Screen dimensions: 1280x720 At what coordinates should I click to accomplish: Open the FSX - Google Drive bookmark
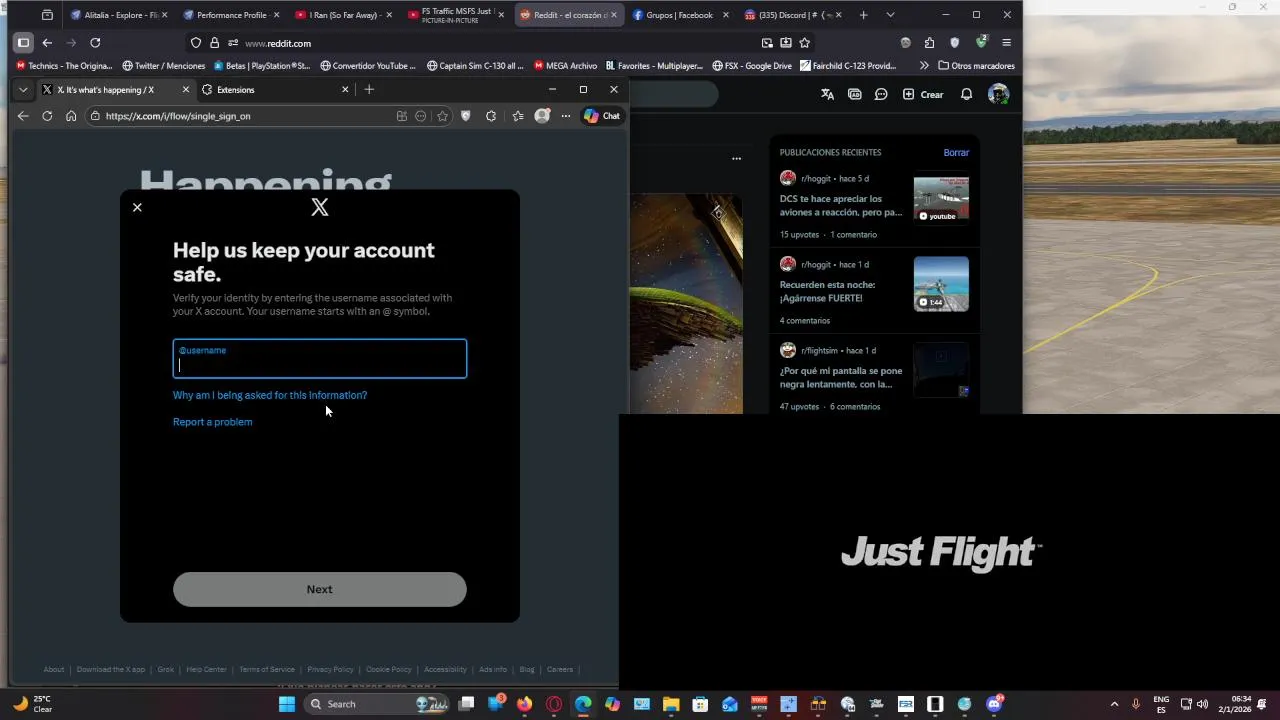click(752, 66)
